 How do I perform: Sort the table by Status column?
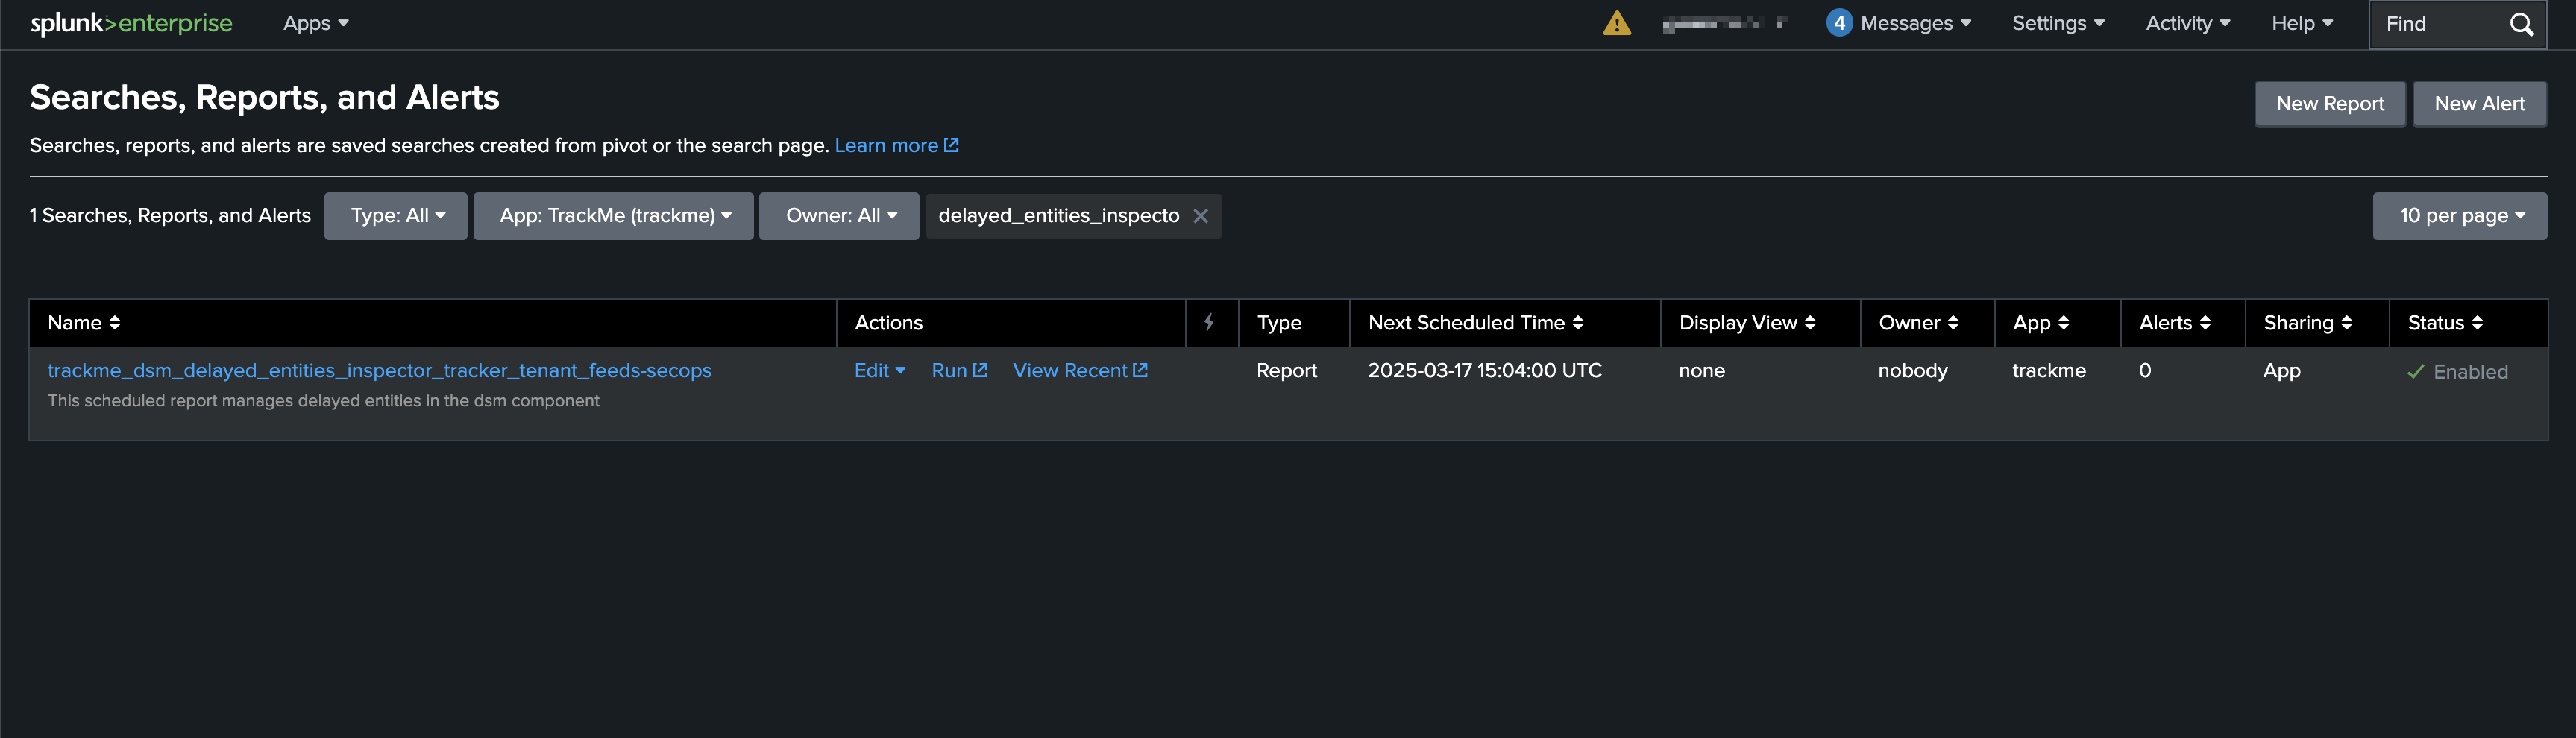[2444, 323]
